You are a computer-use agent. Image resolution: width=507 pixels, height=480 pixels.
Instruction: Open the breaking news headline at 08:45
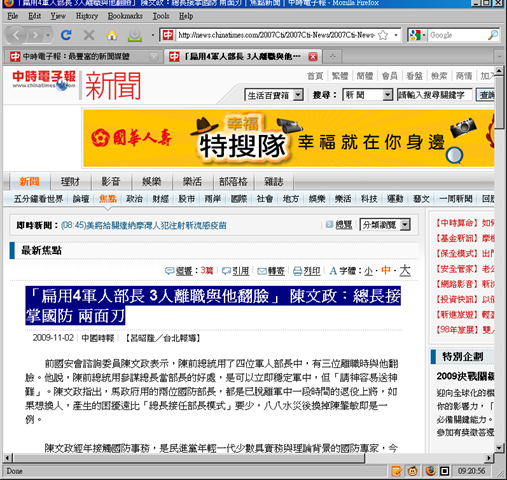143,225
